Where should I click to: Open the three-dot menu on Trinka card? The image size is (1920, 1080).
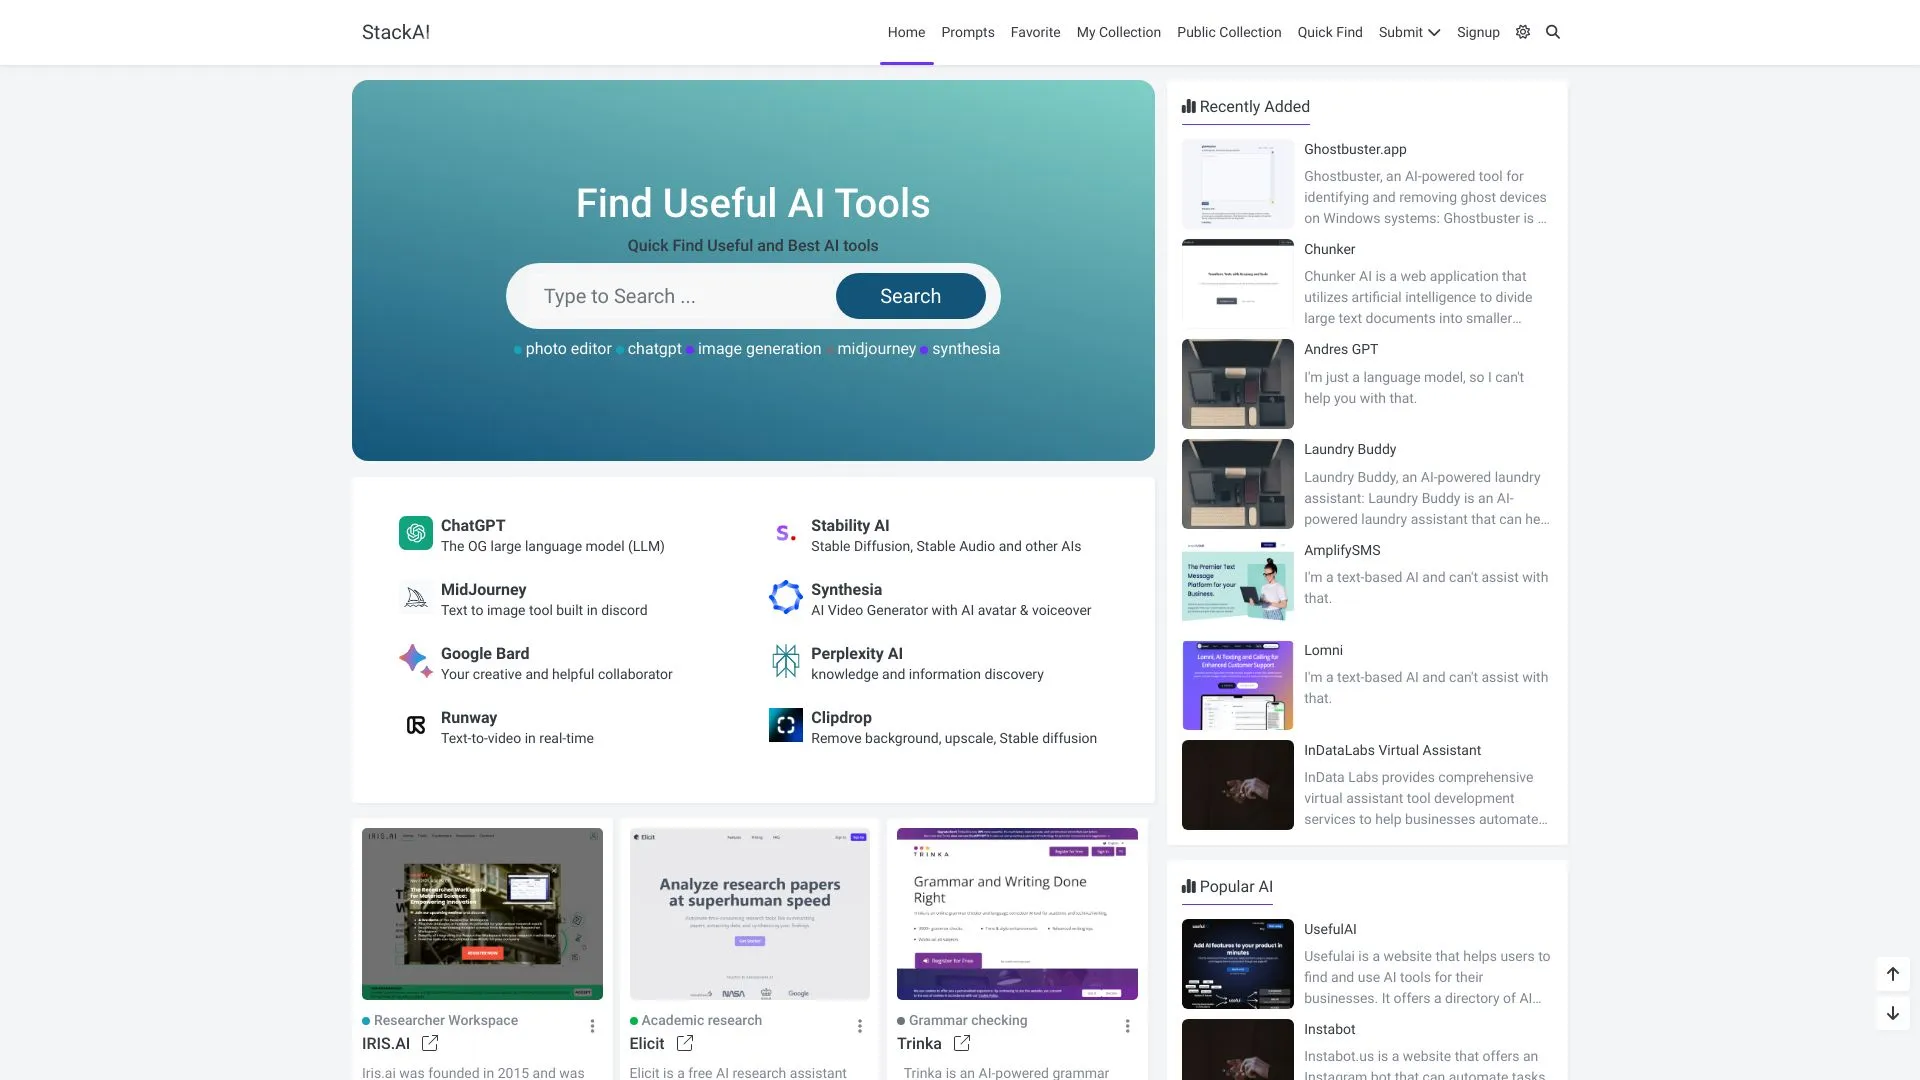coord(1127,1026)
